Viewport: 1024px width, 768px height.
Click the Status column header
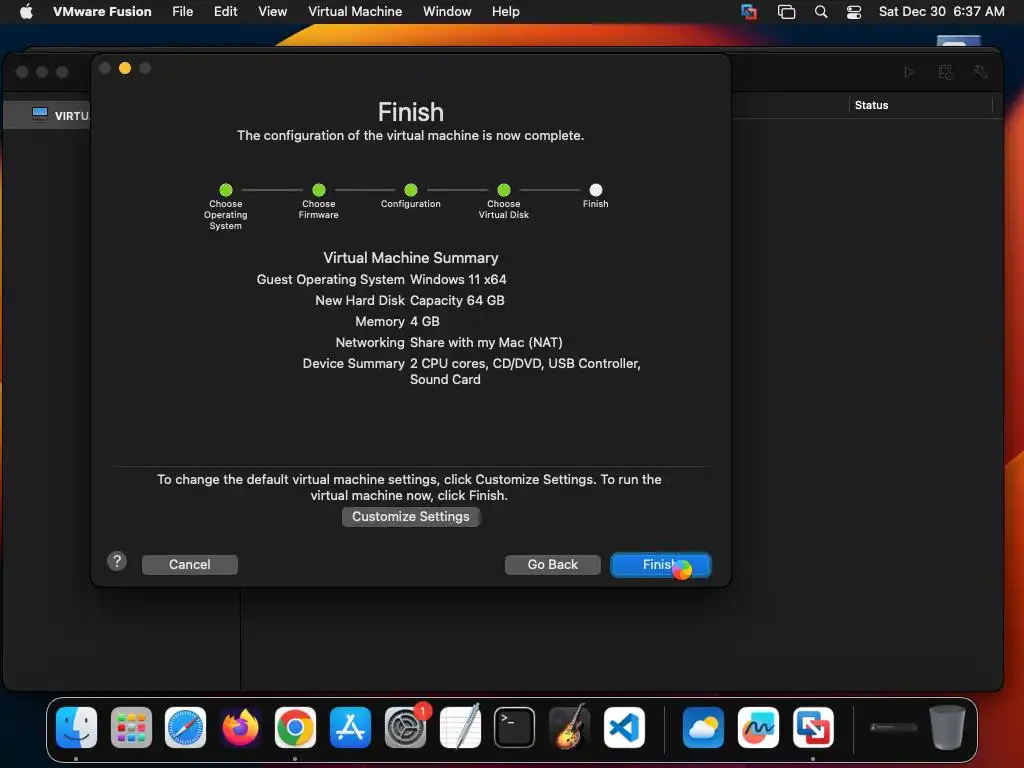[x=871, y=105]
